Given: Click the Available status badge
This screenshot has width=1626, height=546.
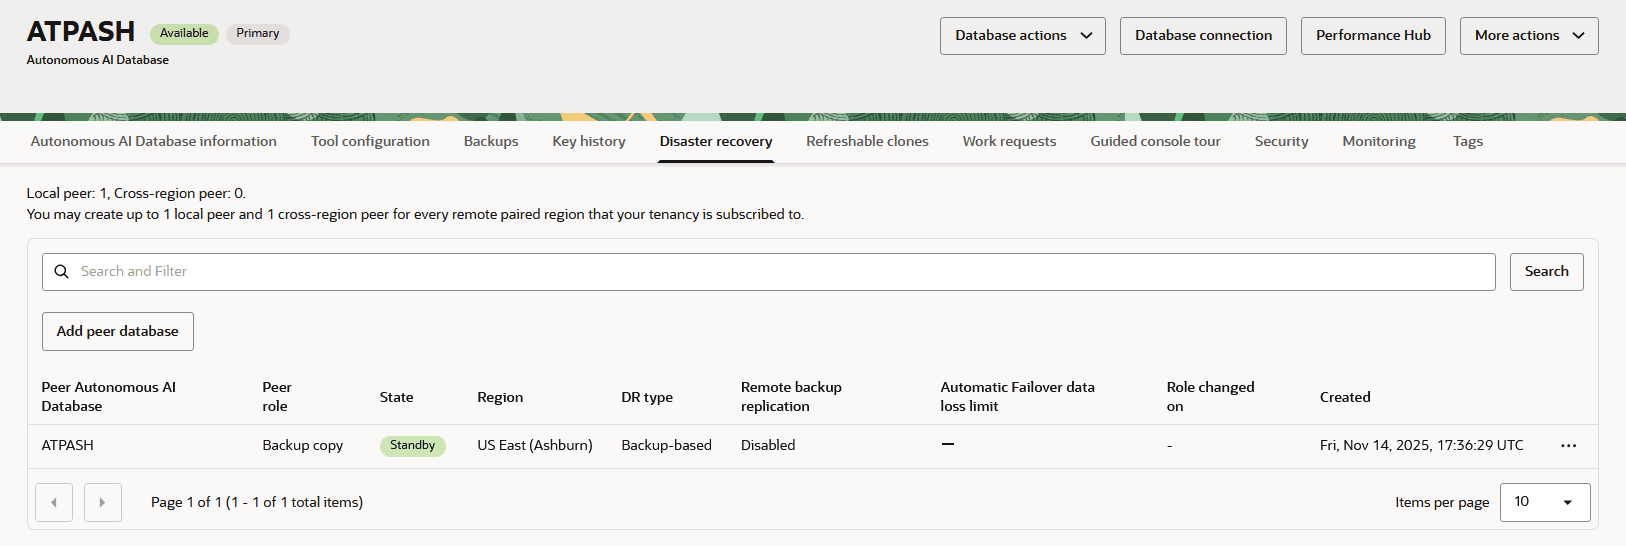Looking at the screenshot, I should 184,34.
